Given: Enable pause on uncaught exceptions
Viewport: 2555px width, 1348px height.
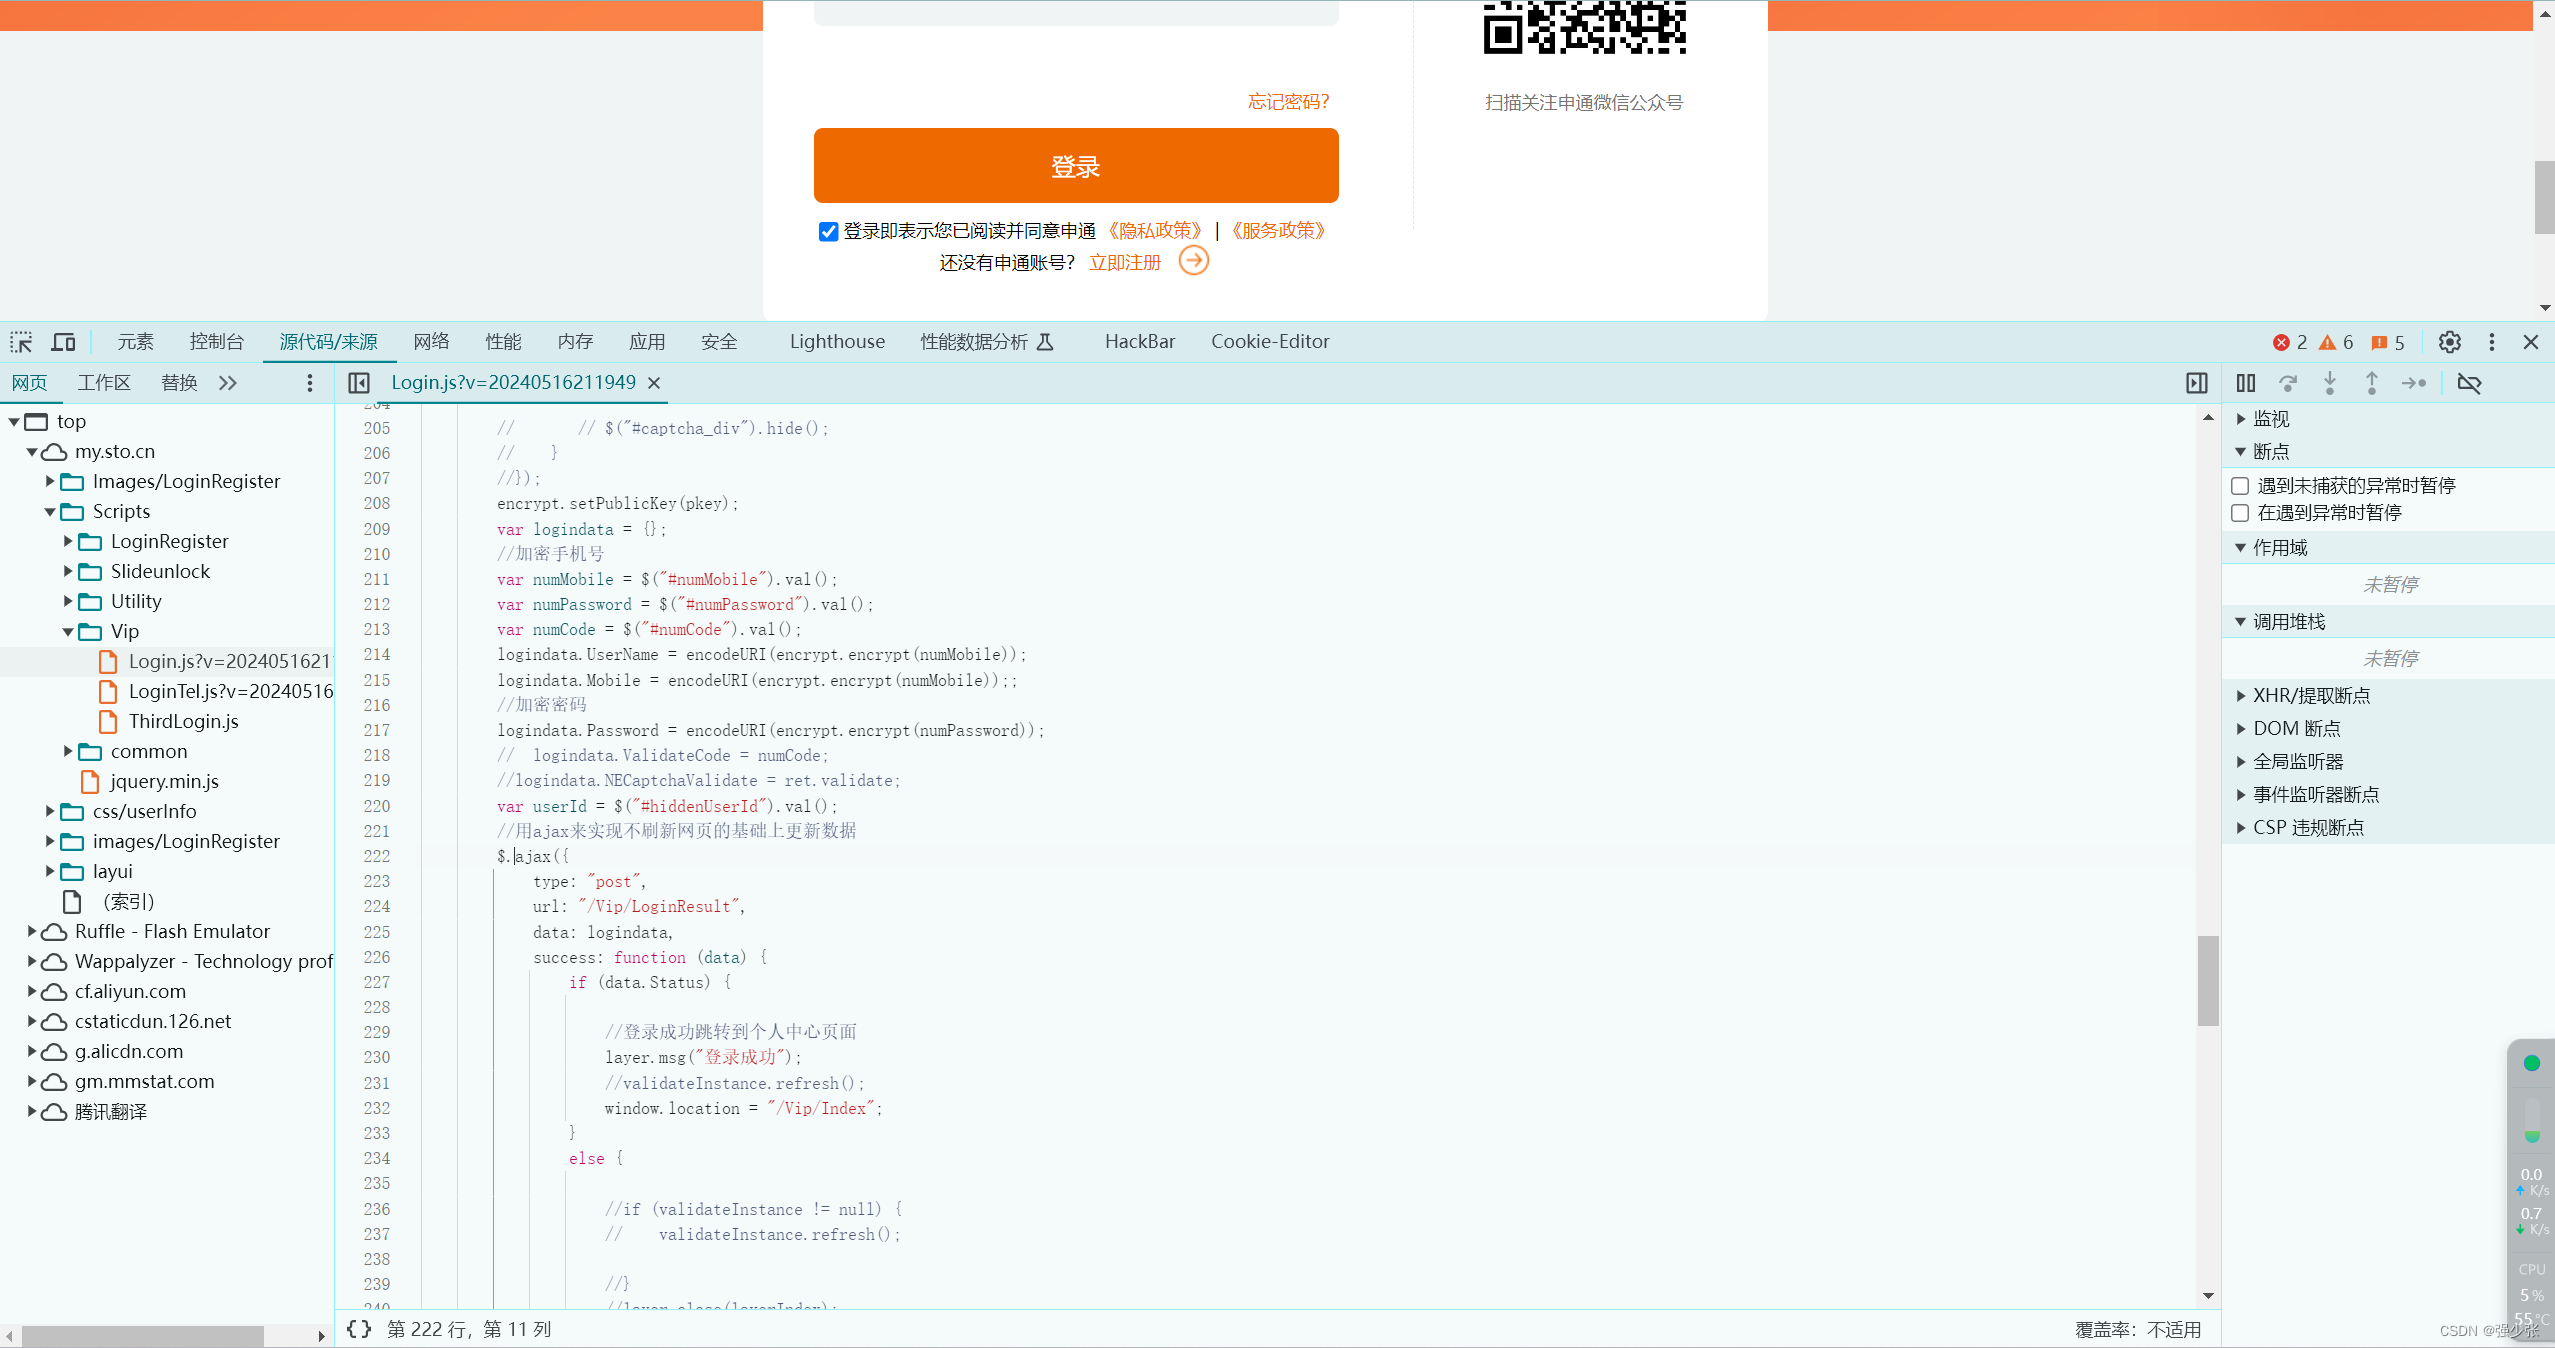Looking at the screenshot, I should [2240, 486].
